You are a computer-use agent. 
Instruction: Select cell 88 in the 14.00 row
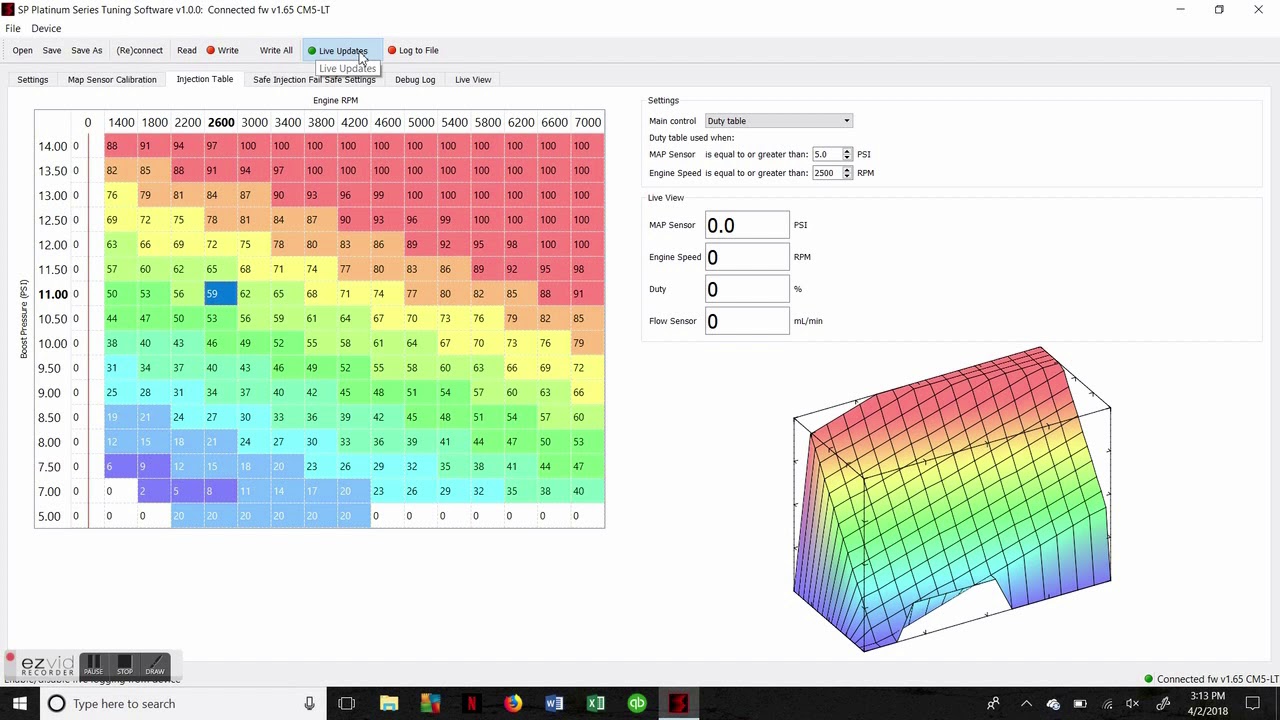(120, 146)
